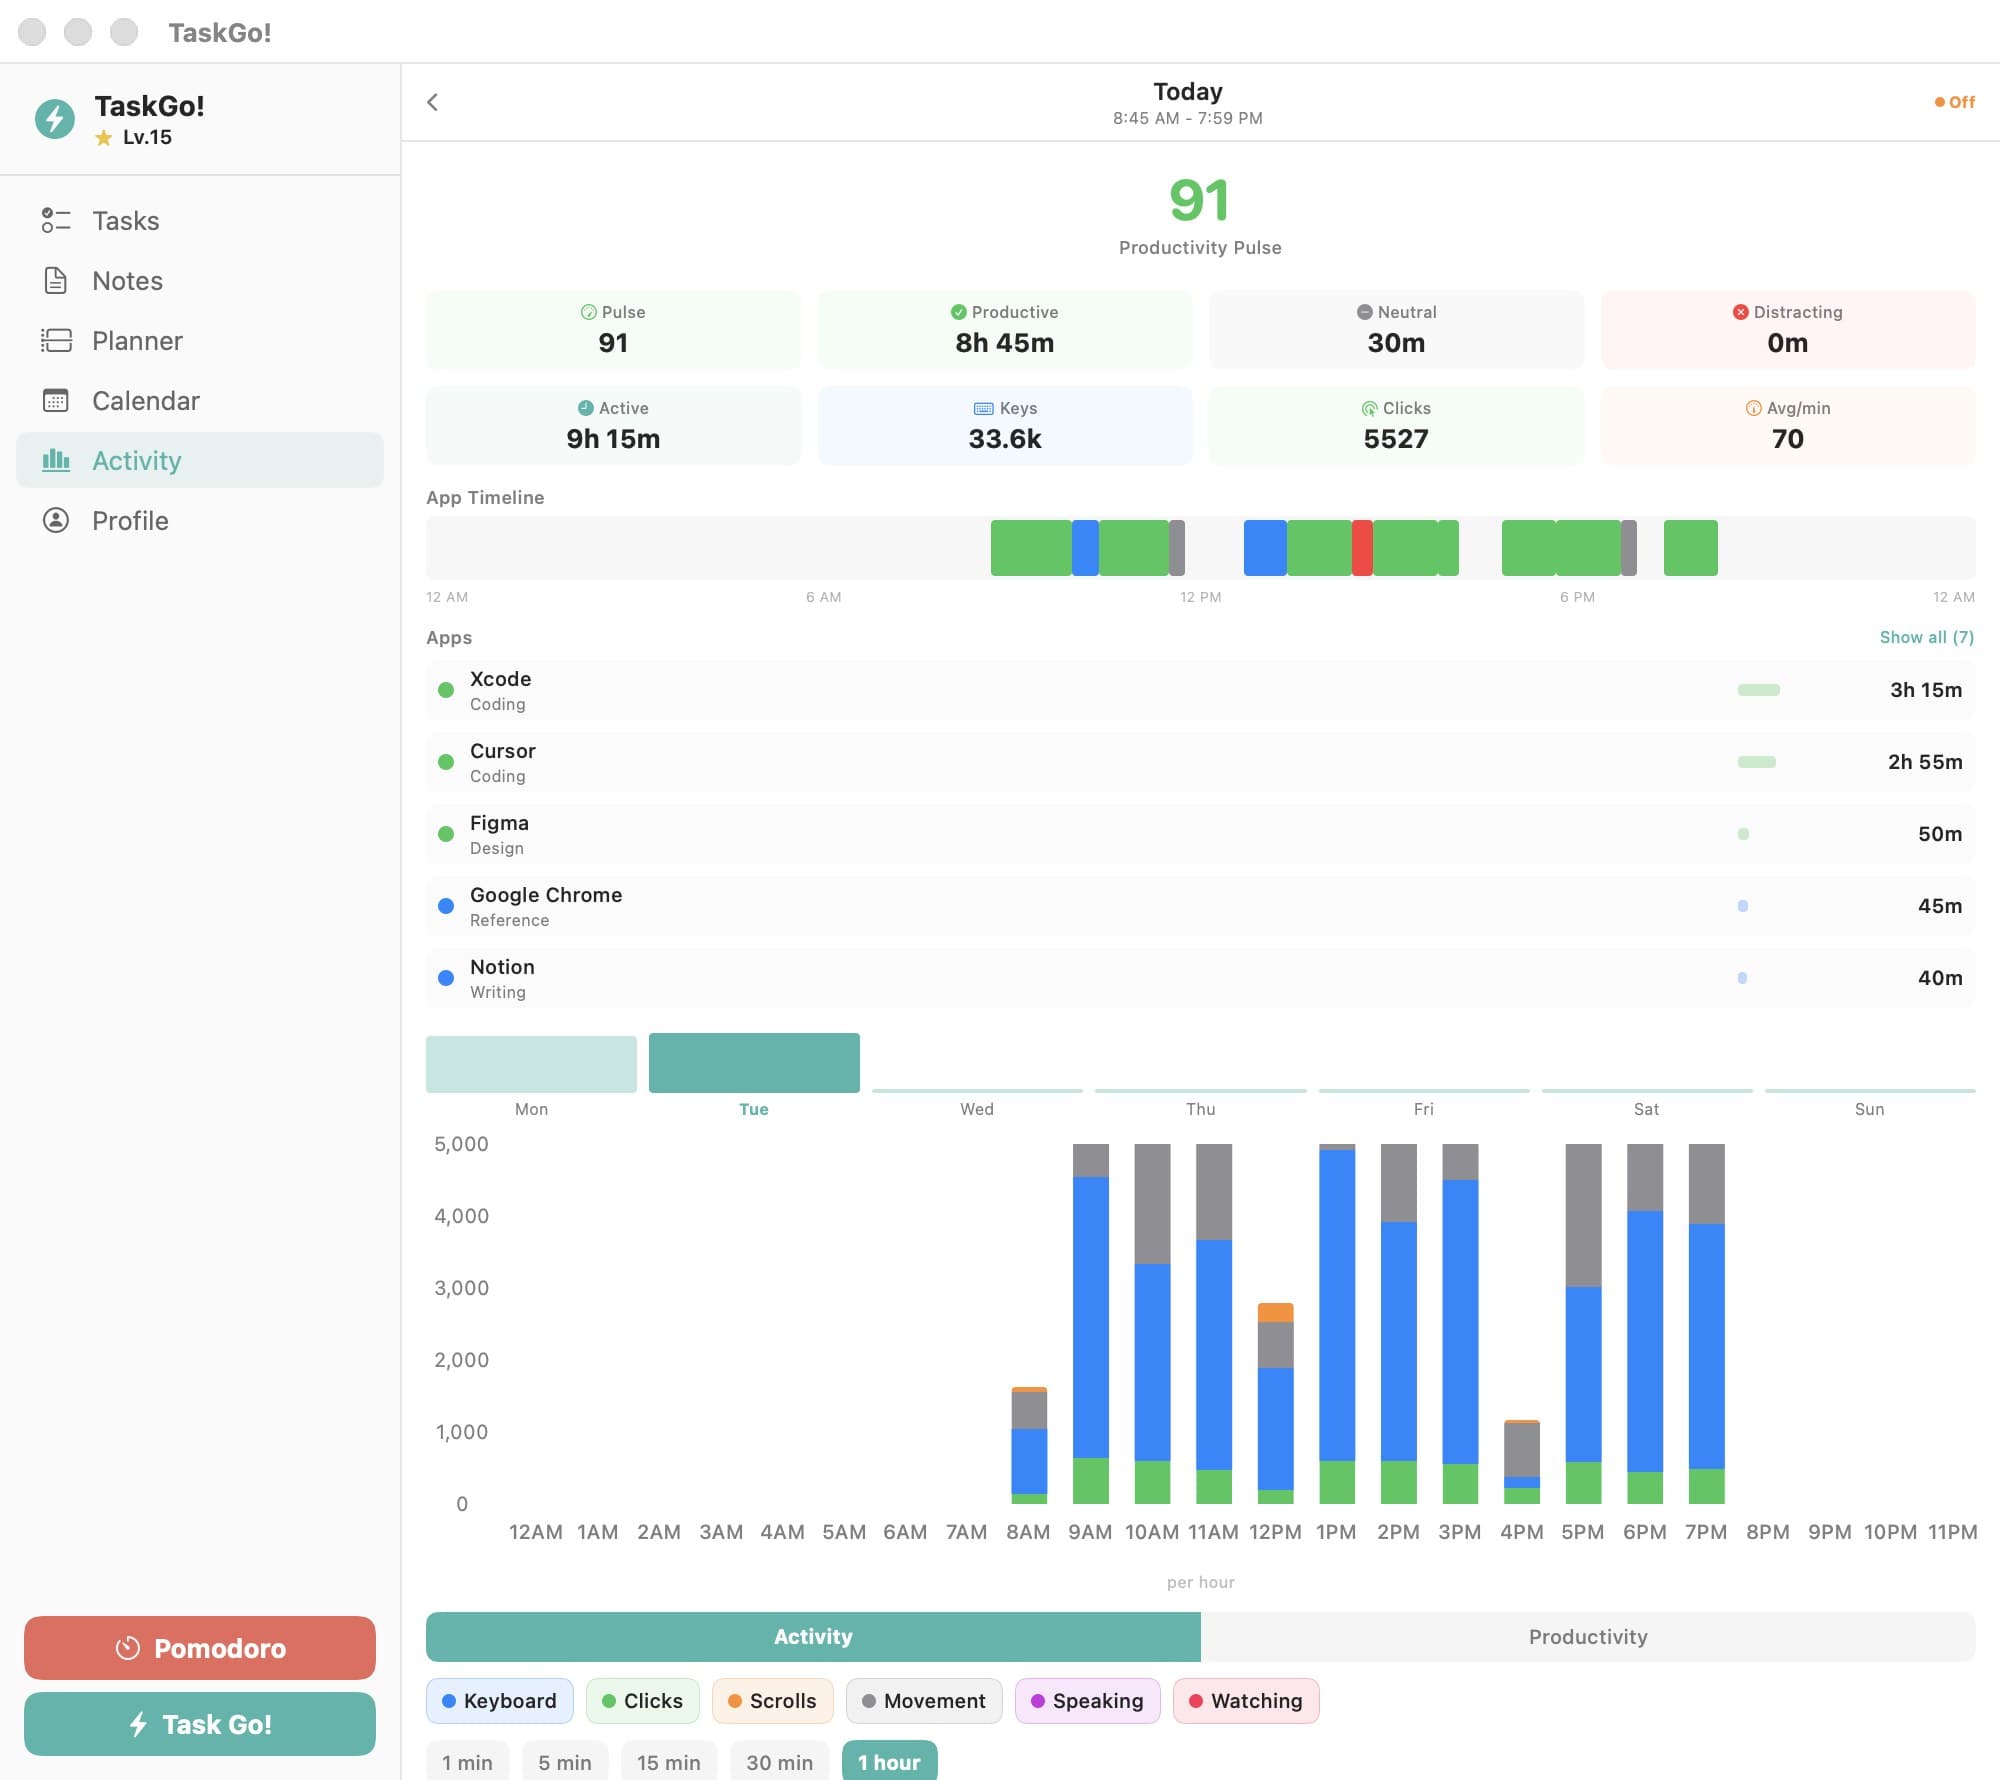Viewport: 2000px width, 1780px height.
Task: Click the Activity bar chart icon
Action: point(56,460)
